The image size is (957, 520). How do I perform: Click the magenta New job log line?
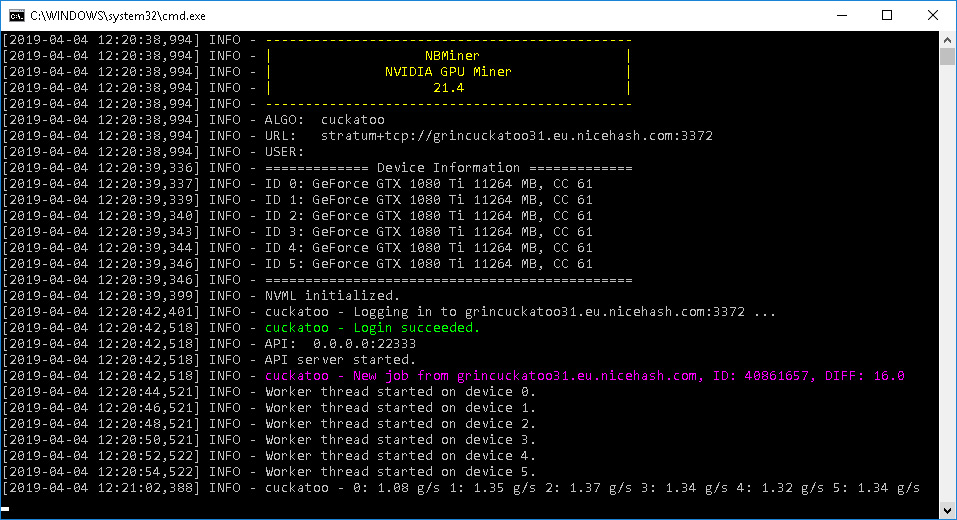pyautogui.click(x=584, y=376)
